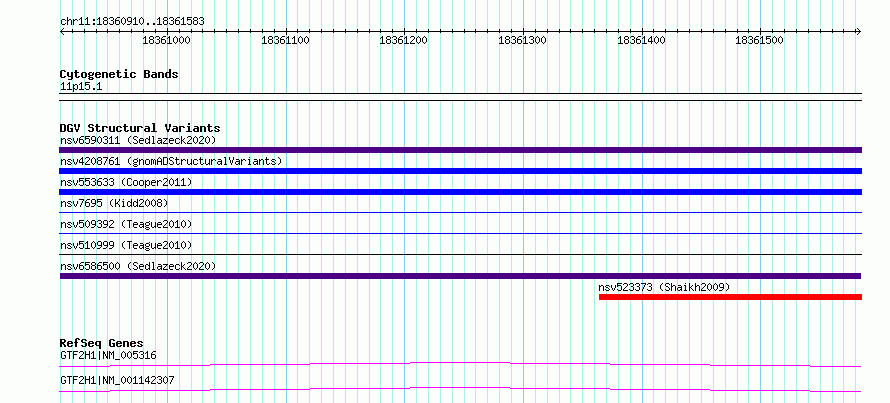Image resolution: width=890 pixels, height=403 pixels.
Task: Select nsv523373 (Shaikh2009) variant label
Action: pyautogui.click(x=664, y=287)
